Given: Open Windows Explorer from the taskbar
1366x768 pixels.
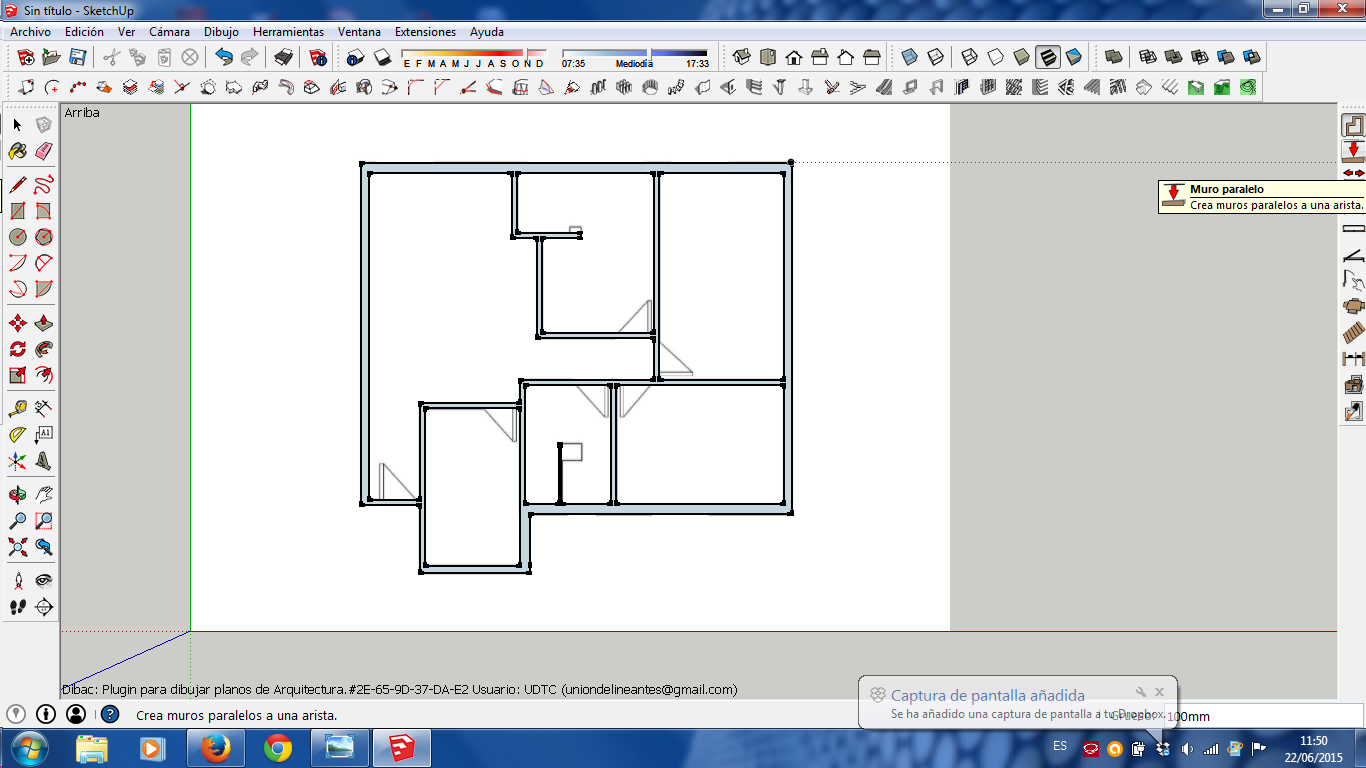Looking at the screenshot, I should (92, 748).
